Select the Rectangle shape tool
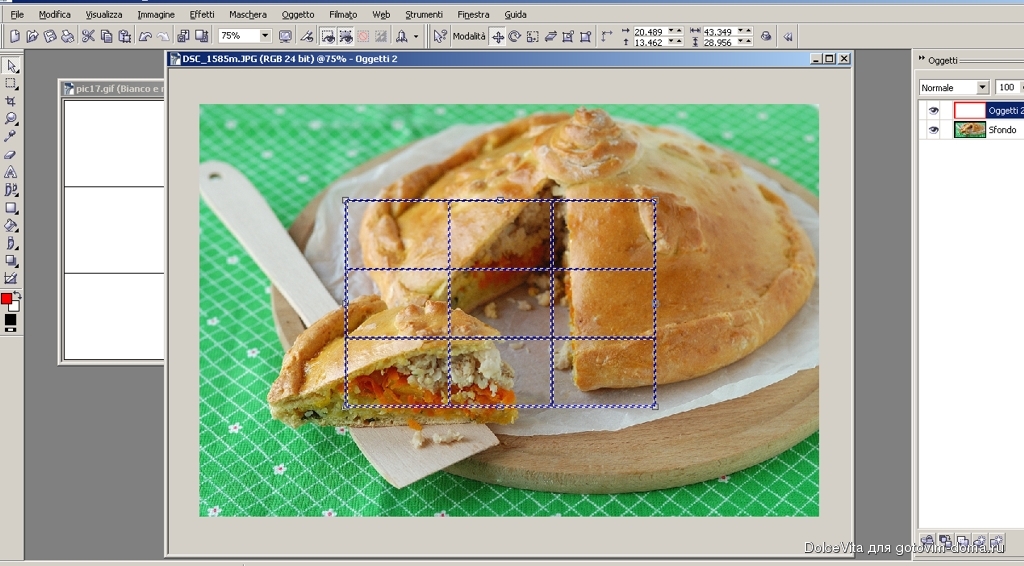This screenshot has height=566, width=1024. pos(11,208)
